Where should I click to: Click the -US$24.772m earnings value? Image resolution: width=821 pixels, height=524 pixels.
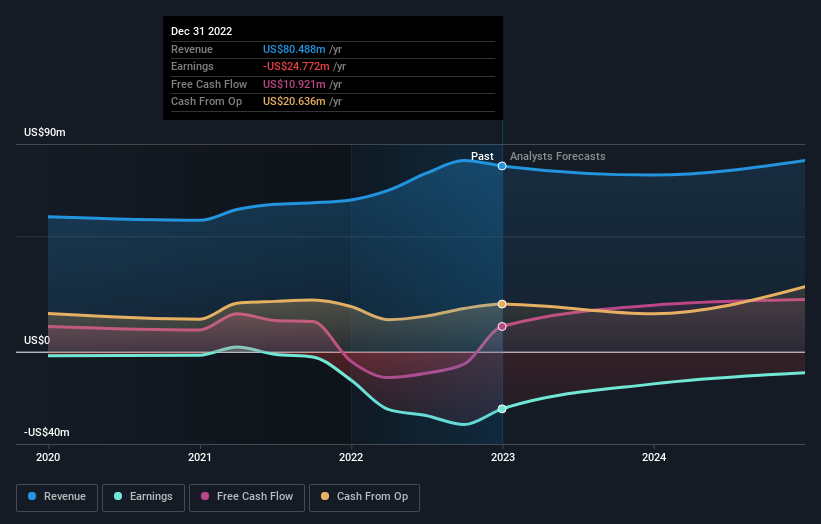296,66
